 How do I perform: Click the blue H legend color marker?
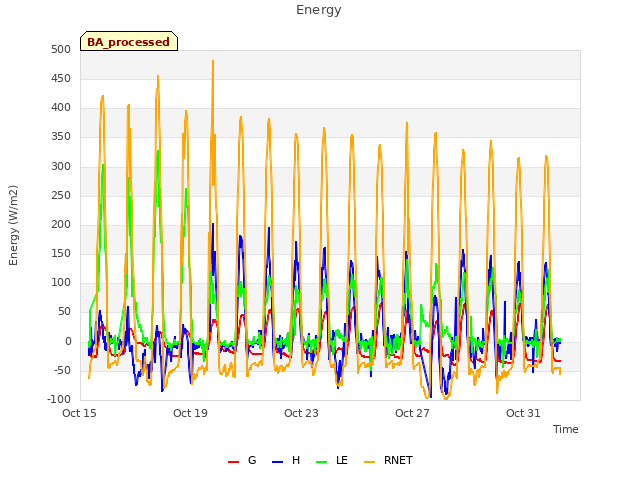click(x=277, y=462)
